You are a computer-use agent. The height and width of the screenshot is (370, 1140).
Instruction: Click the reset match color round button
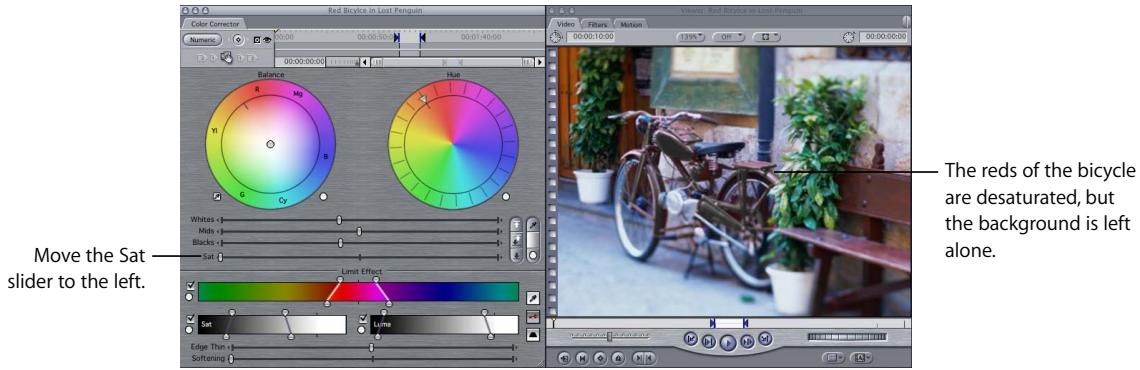point(534,256)
